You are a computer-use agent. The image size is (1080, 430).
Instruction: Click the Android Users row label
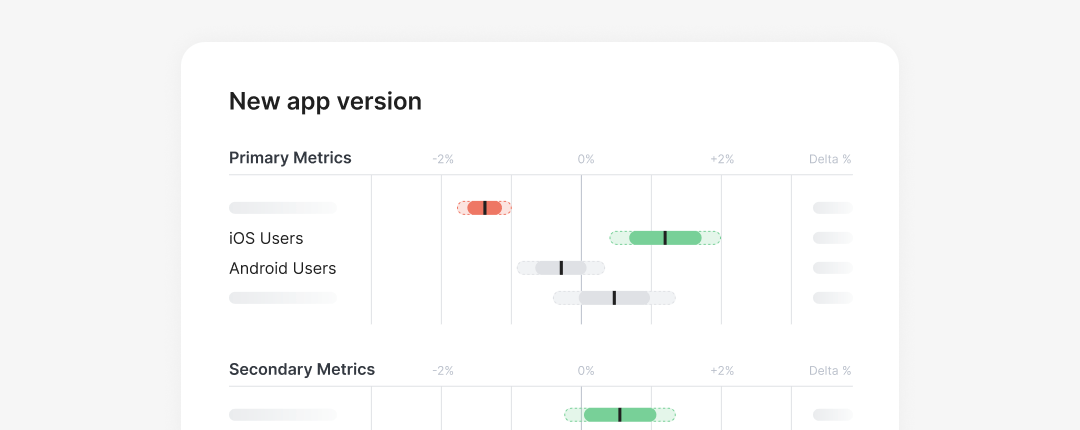[282, 269]
